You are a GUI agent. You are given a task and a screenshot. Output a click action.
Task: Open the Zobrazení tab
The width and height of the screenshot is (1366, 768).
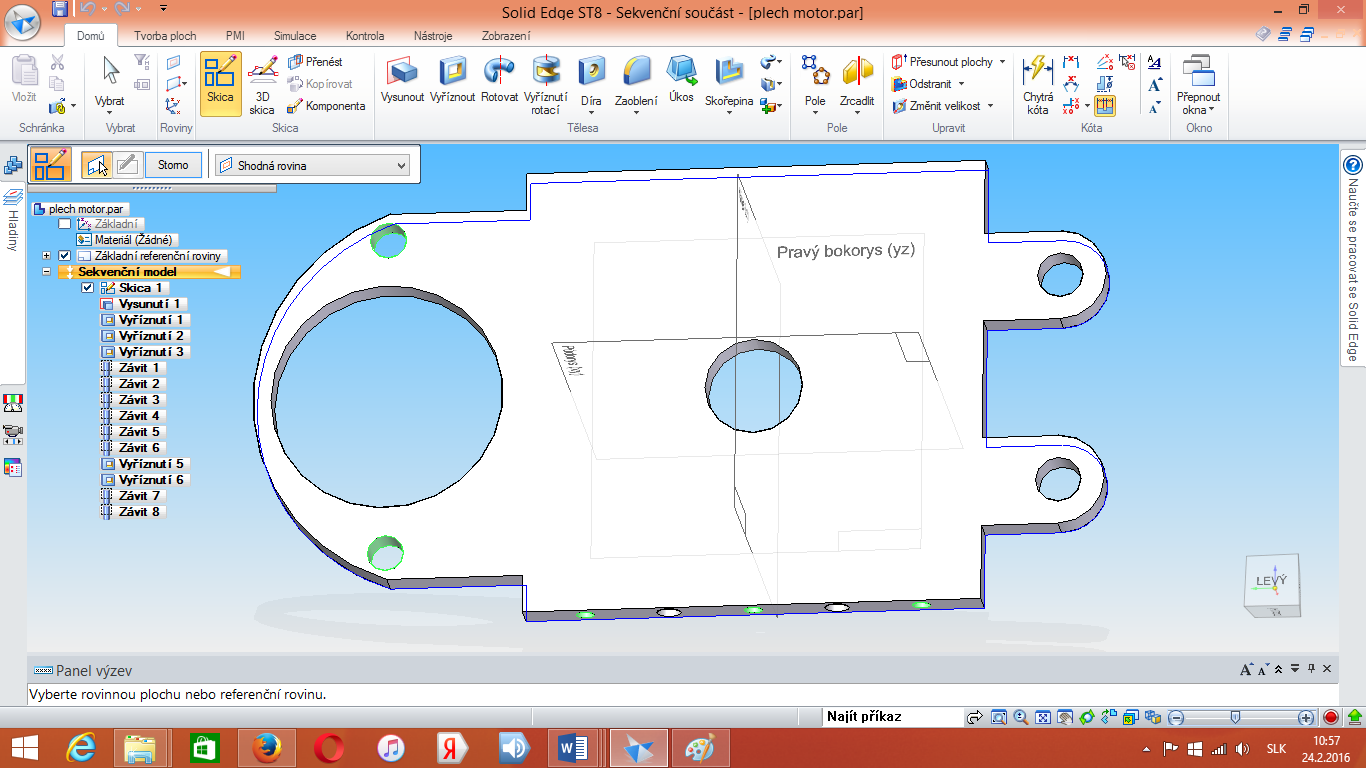(506, 36)
